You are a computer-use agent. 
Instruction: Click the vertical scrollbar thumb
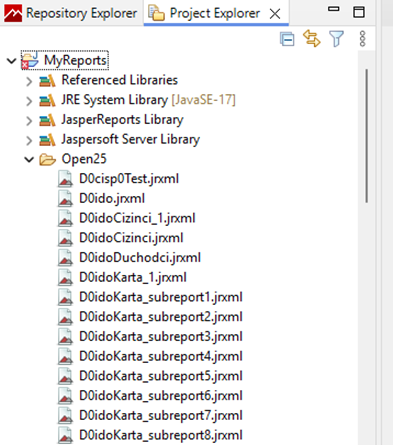pos(366,135)
